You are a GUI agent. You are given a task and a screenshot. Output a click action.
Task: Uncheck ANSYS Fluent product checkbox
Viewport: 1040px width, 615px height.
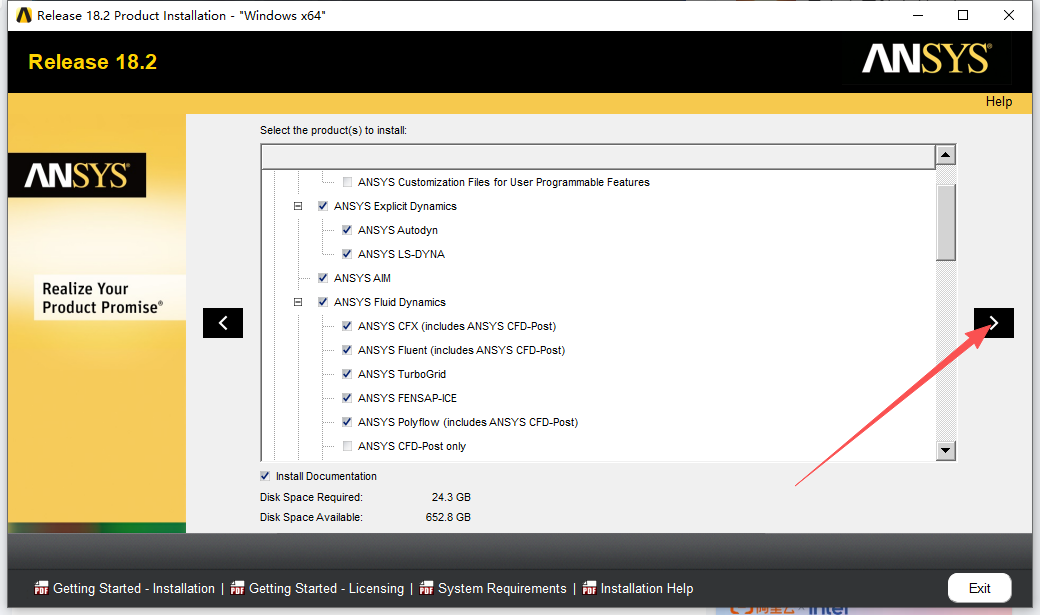pos(347,350)
